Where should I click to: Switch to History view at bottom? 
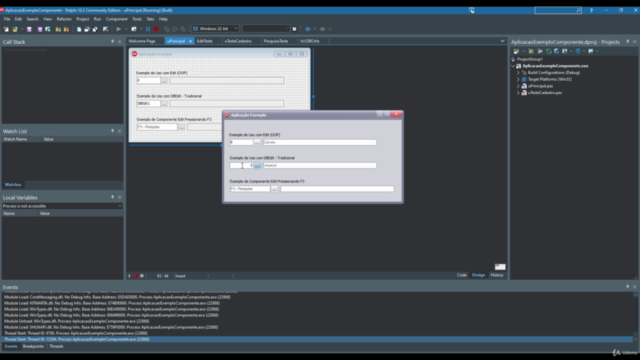coord(497,275)
